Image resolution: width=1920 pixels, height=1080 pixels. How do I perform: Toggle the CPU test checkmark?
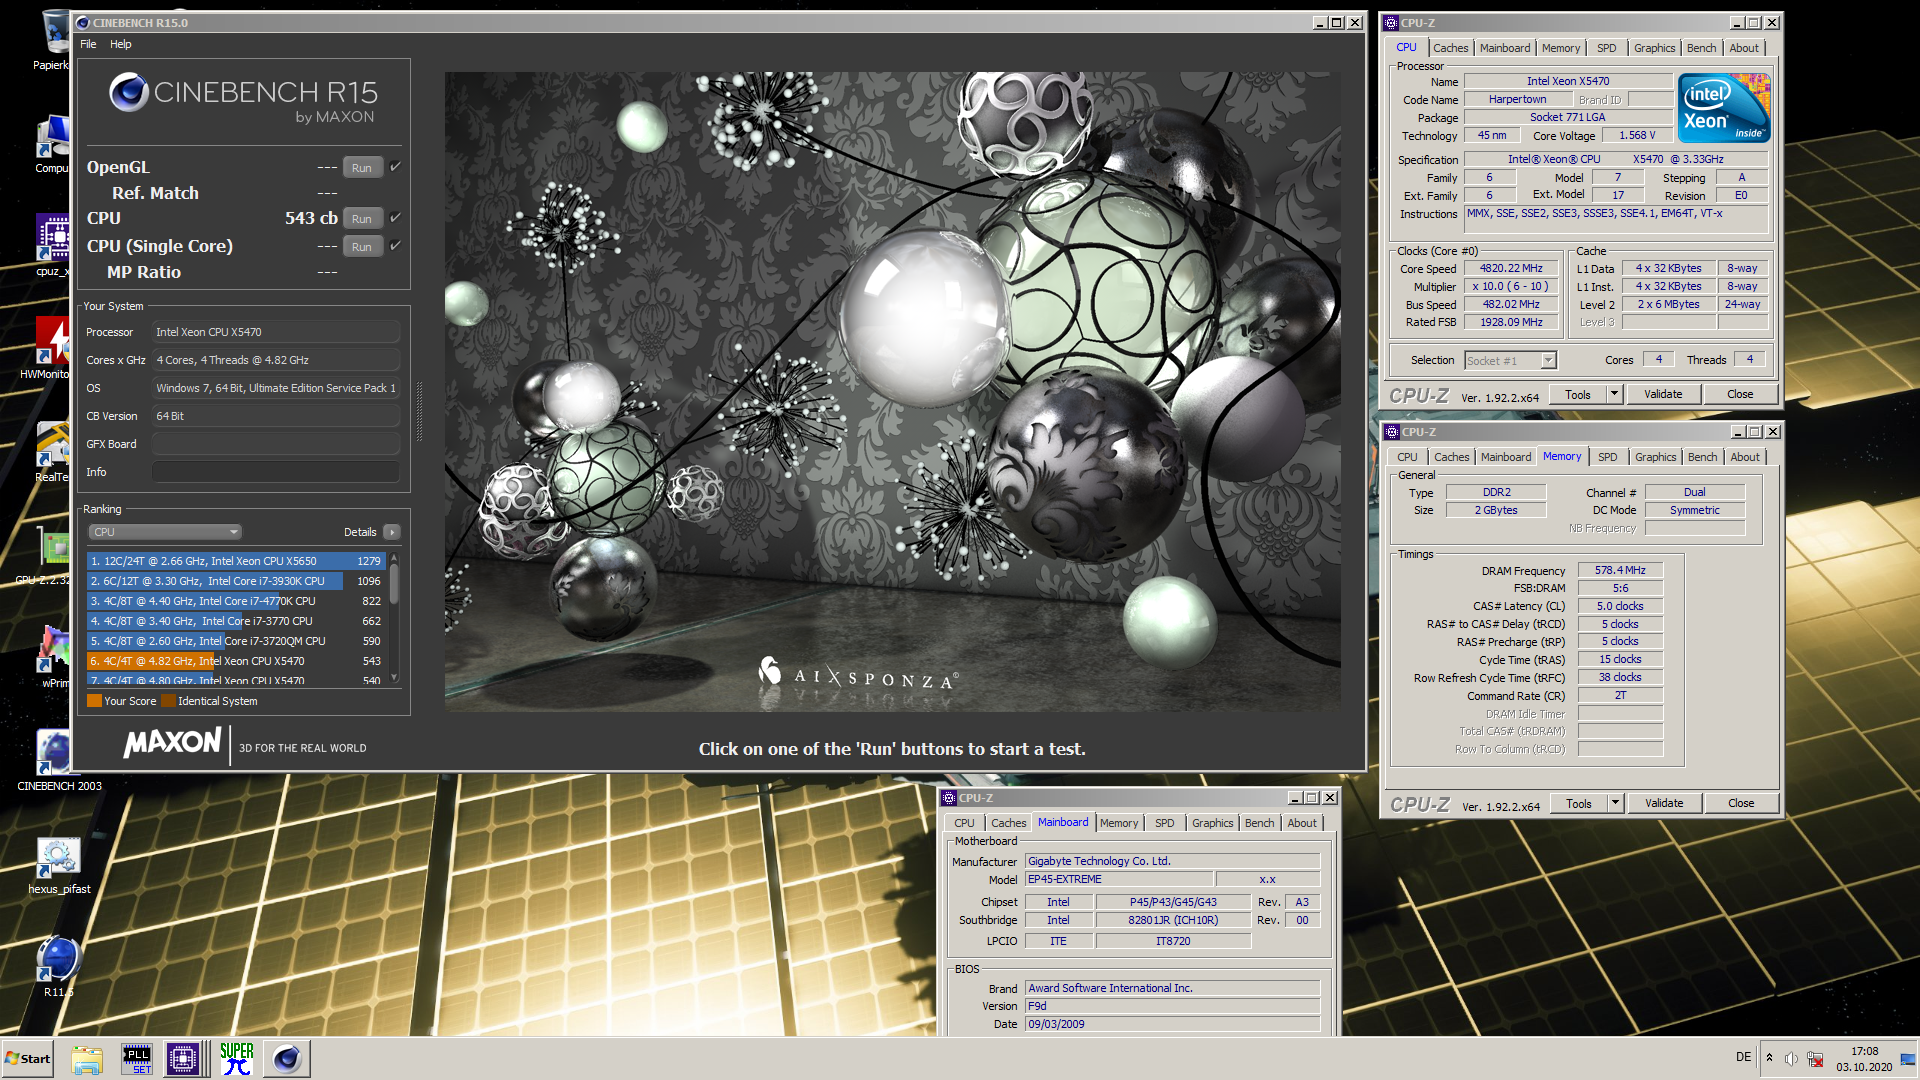pos(395,217)
